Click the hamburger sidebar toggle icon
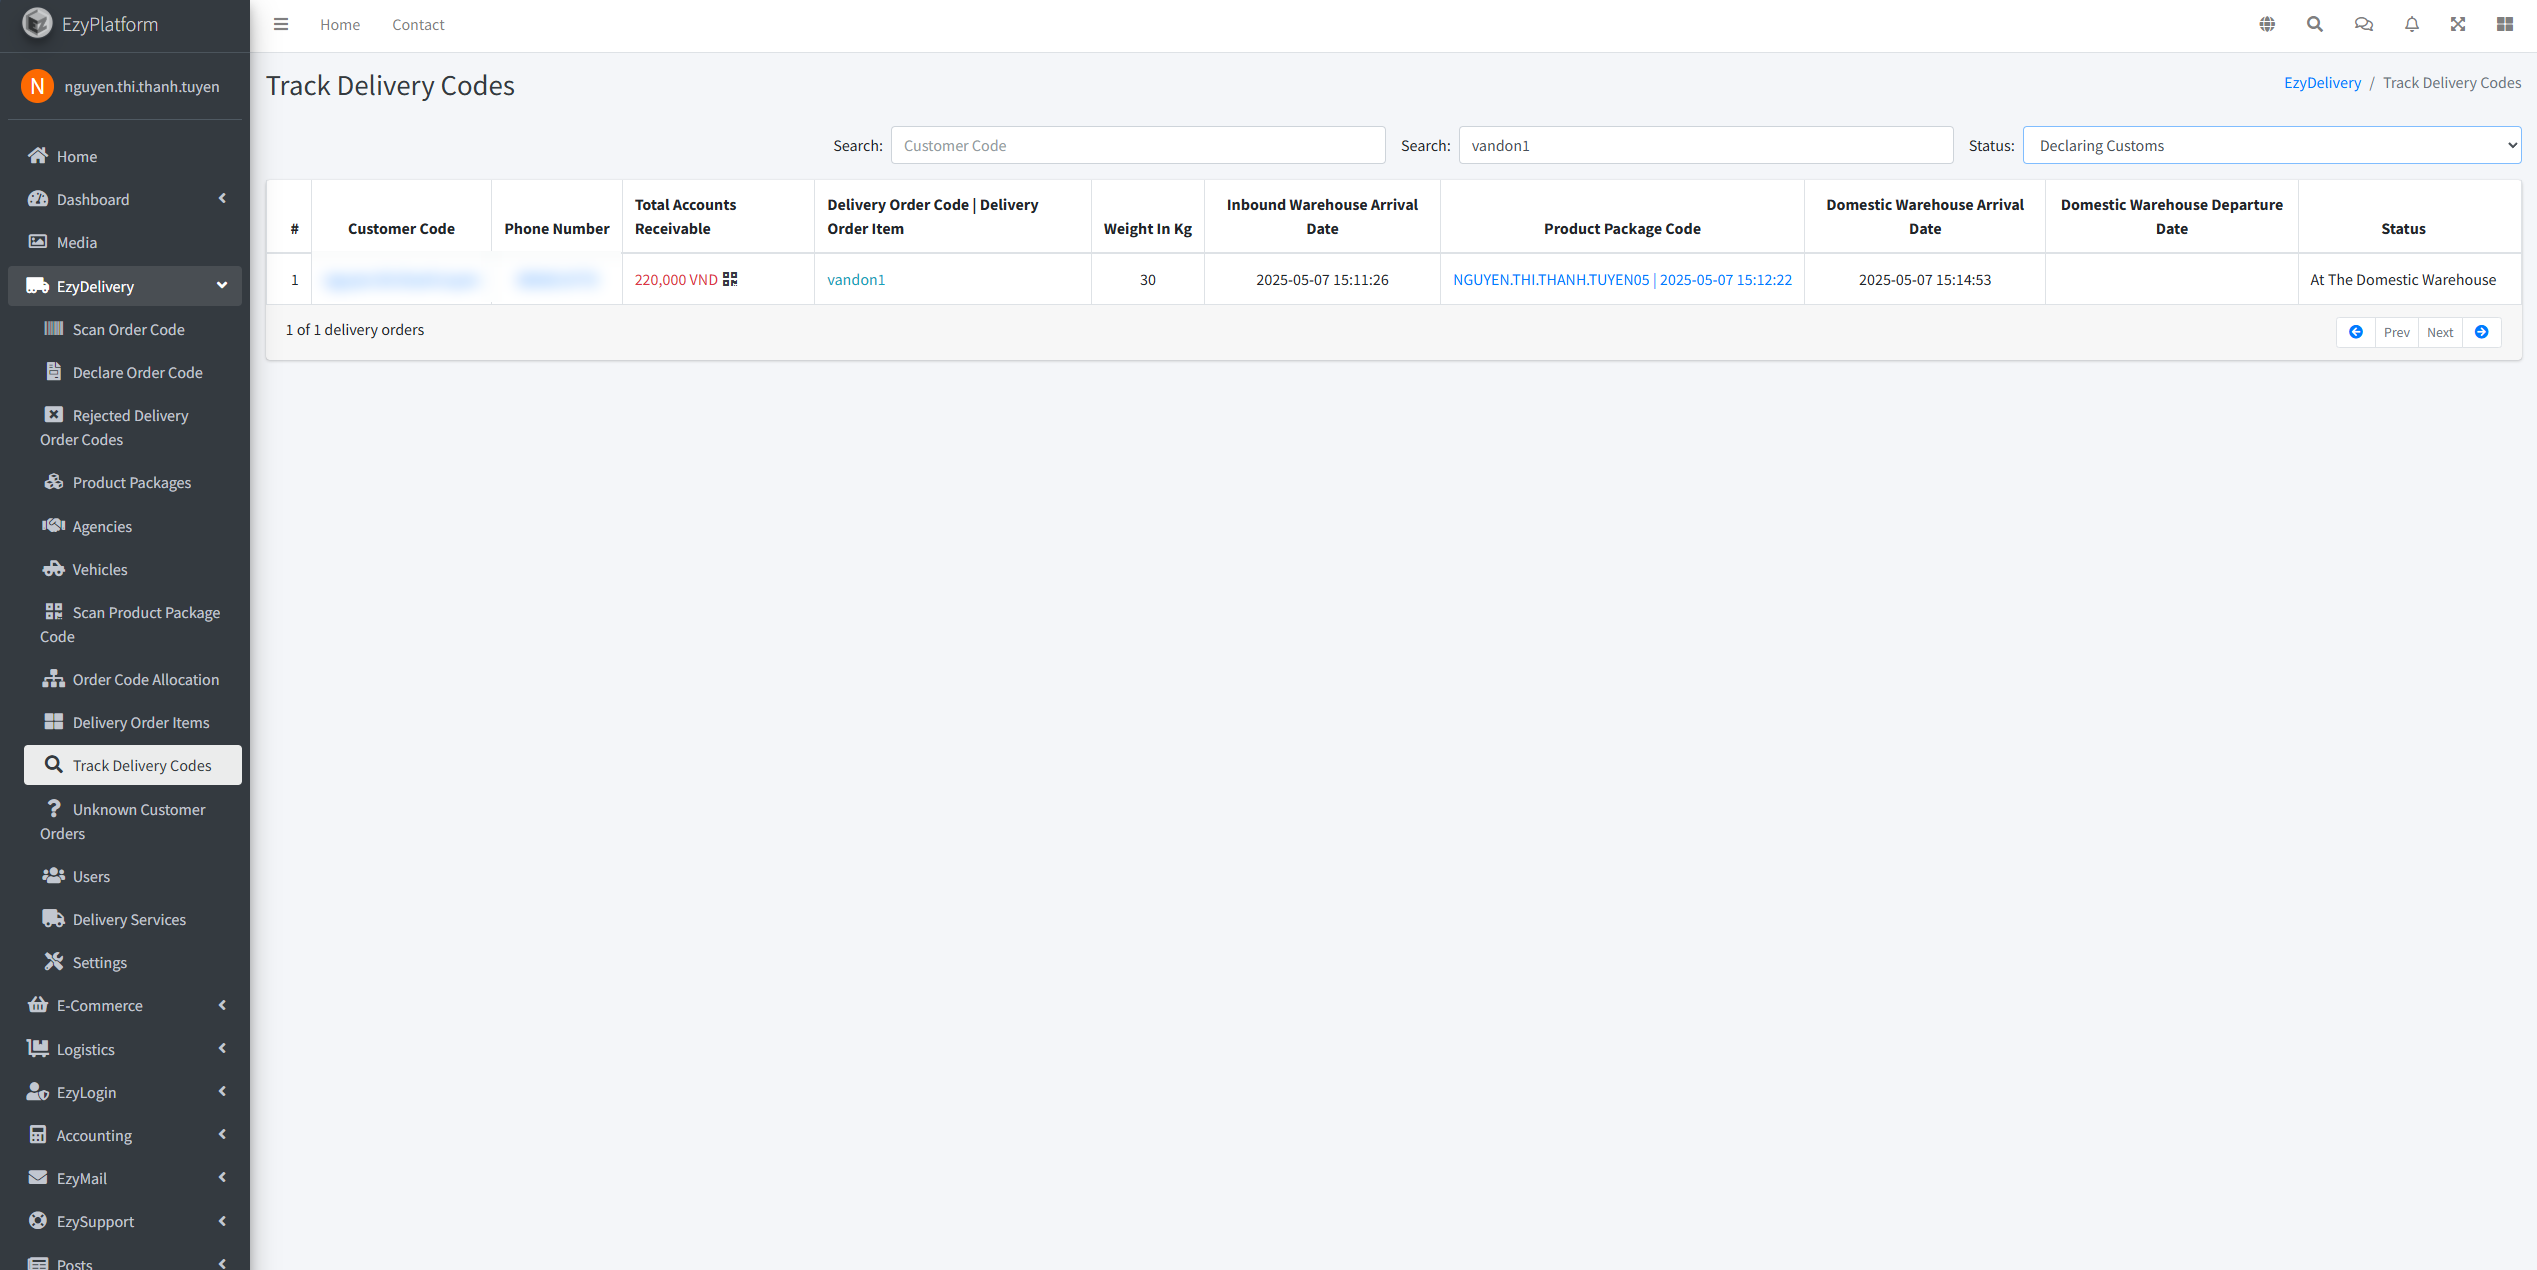Image resolution: width=2537 pixels, height=1270 pixels. pos(281,24)
